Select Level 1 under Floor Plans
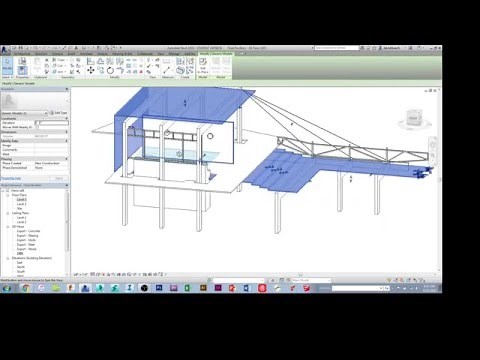The height and width of the screenshot is (360, 480). [x=22, y=199]
